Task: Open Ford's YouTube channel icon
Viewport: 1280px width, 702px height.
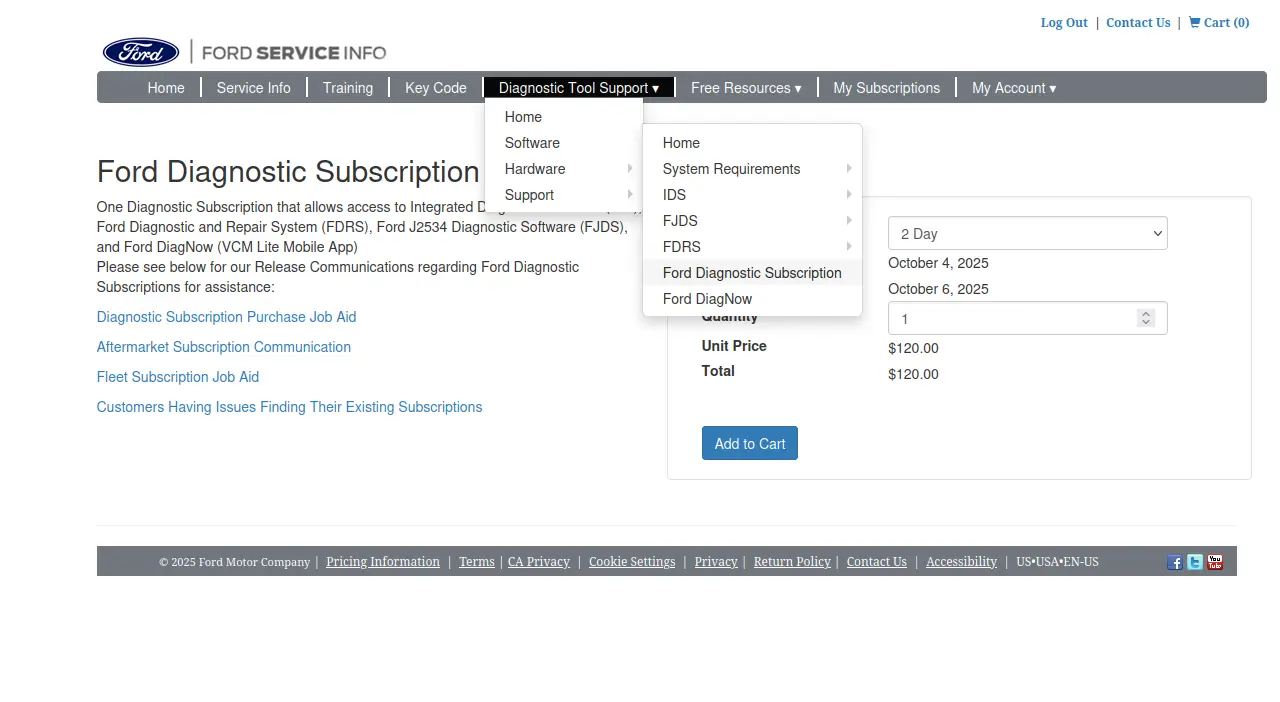Action: [x=1215, y=562]
